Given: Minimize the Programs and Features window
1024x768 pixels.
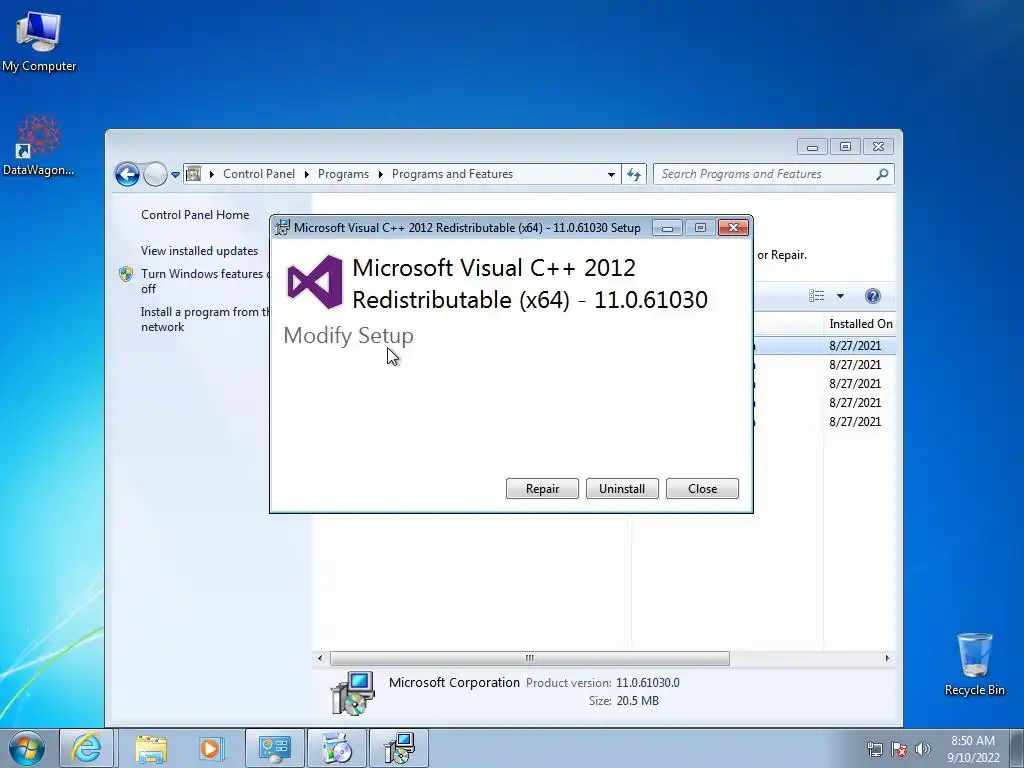Looking at the screenshot, I should pyautogui.click(x=812, y=147).
